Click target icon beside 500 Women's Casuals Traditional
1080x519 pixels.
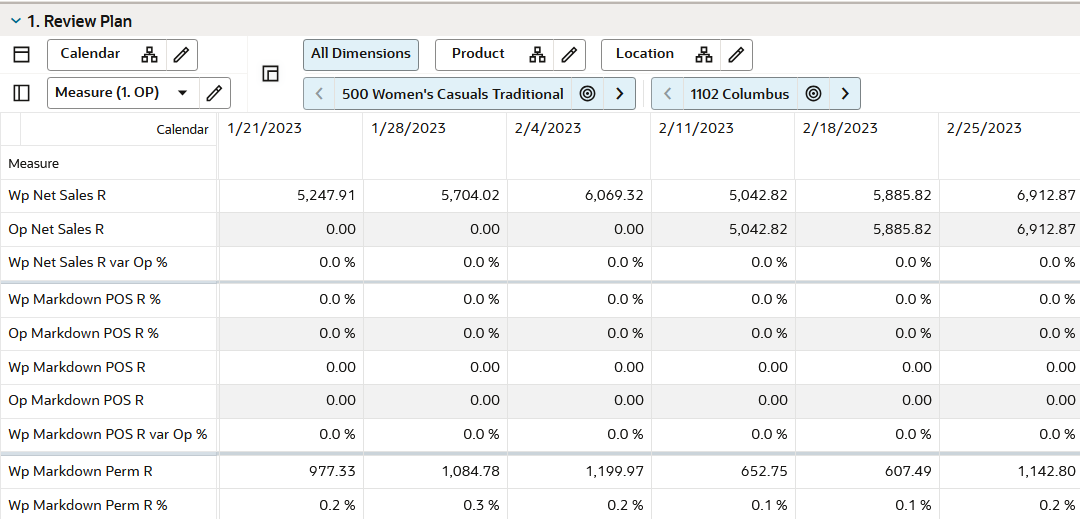(x=588, y=94)
